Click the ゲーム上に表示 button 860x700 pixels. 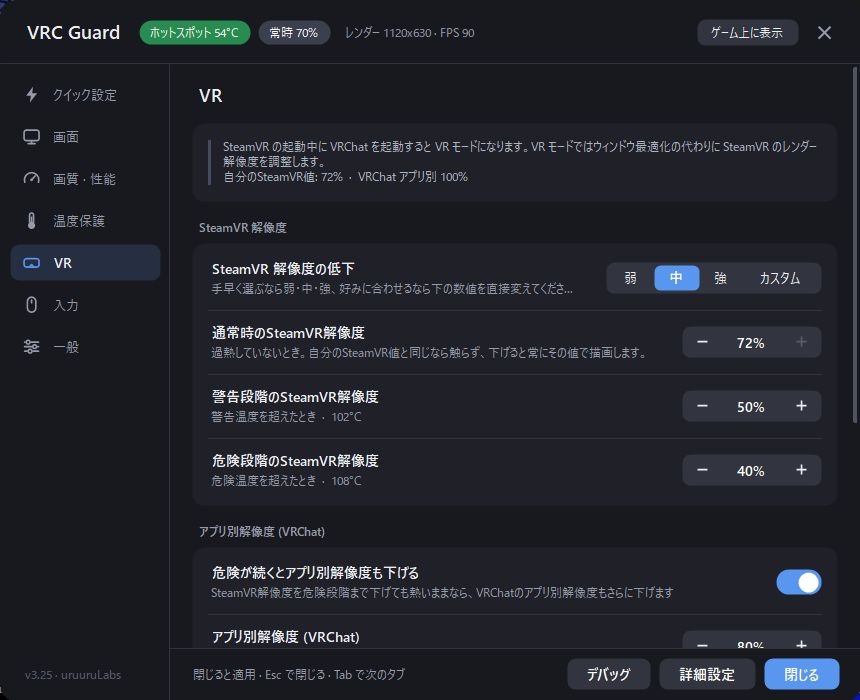point(747,33)
